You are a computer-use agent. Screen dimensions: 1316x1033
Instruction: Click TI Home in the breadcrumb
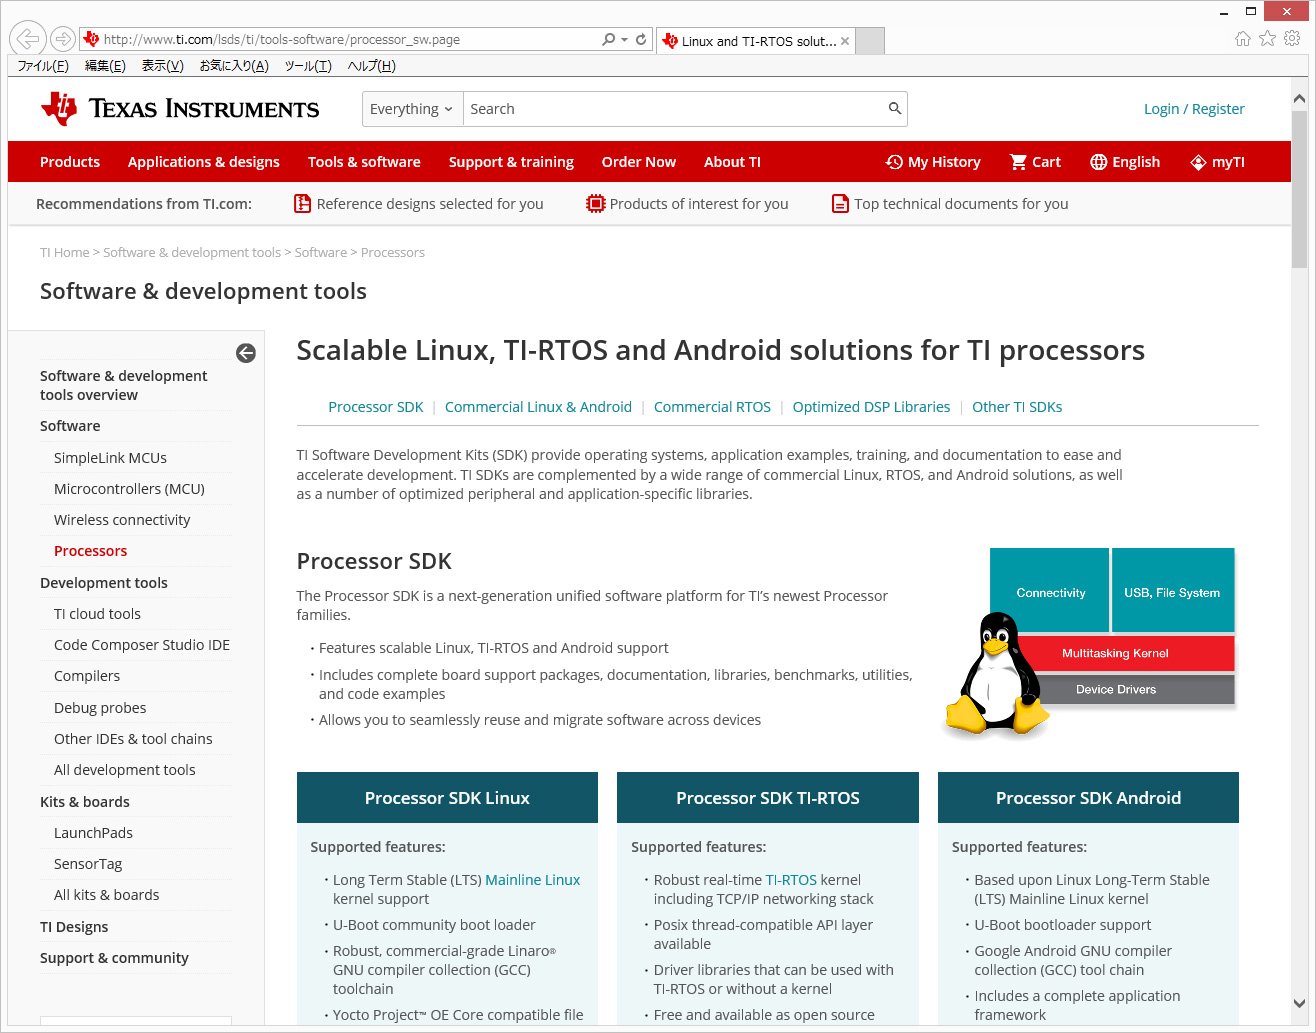click(x=65, y=253)
